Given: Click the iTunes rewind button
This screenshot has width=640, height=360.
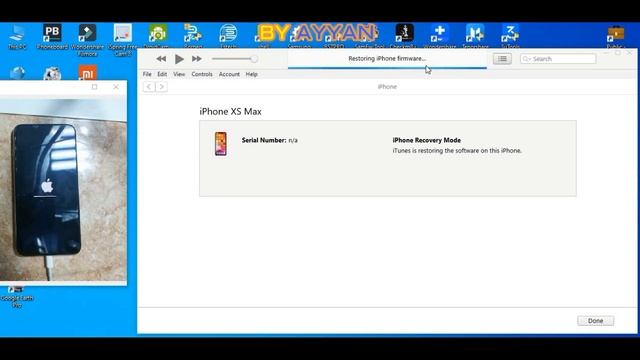Looking at the screenshot, I should (x=161, y=59).
